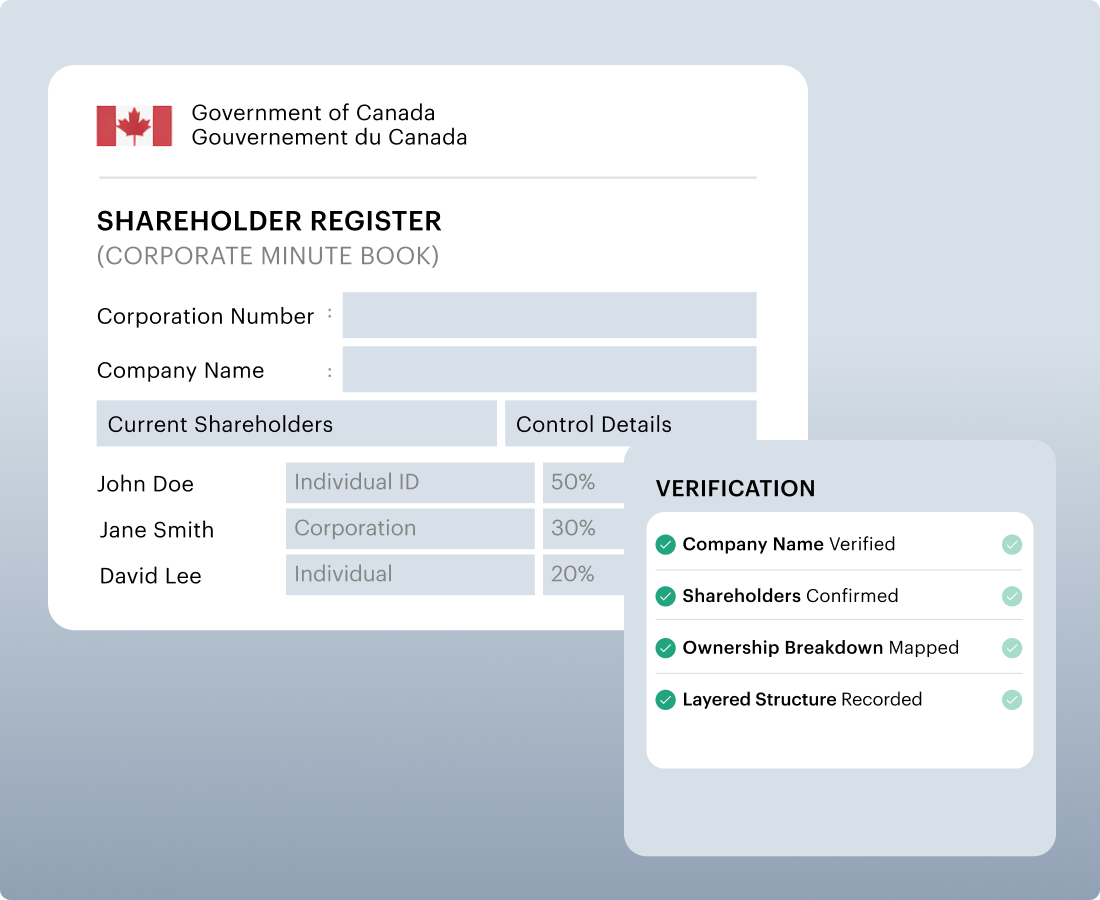
Task: Open John Doe's Individual ID field
Action: (410, 482)
